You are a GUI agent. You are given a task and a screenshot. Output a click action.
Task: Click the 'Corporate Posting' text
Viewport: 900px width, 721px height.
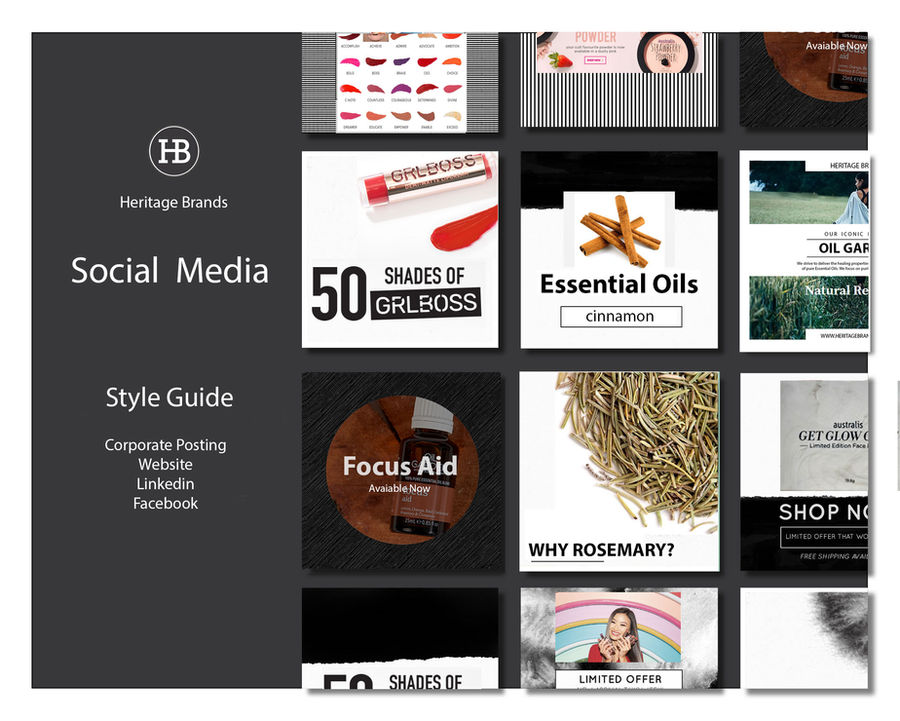point(165,445)
